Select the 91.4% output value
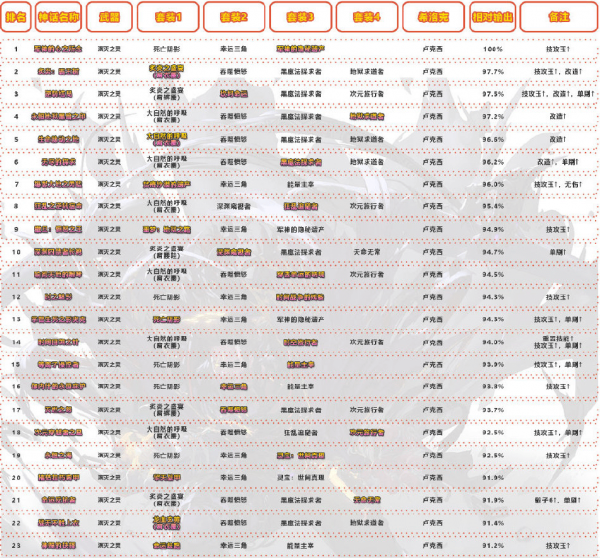The height and width of the screenshot is (558, 600). pyautogui.click(x=493, y=523)
